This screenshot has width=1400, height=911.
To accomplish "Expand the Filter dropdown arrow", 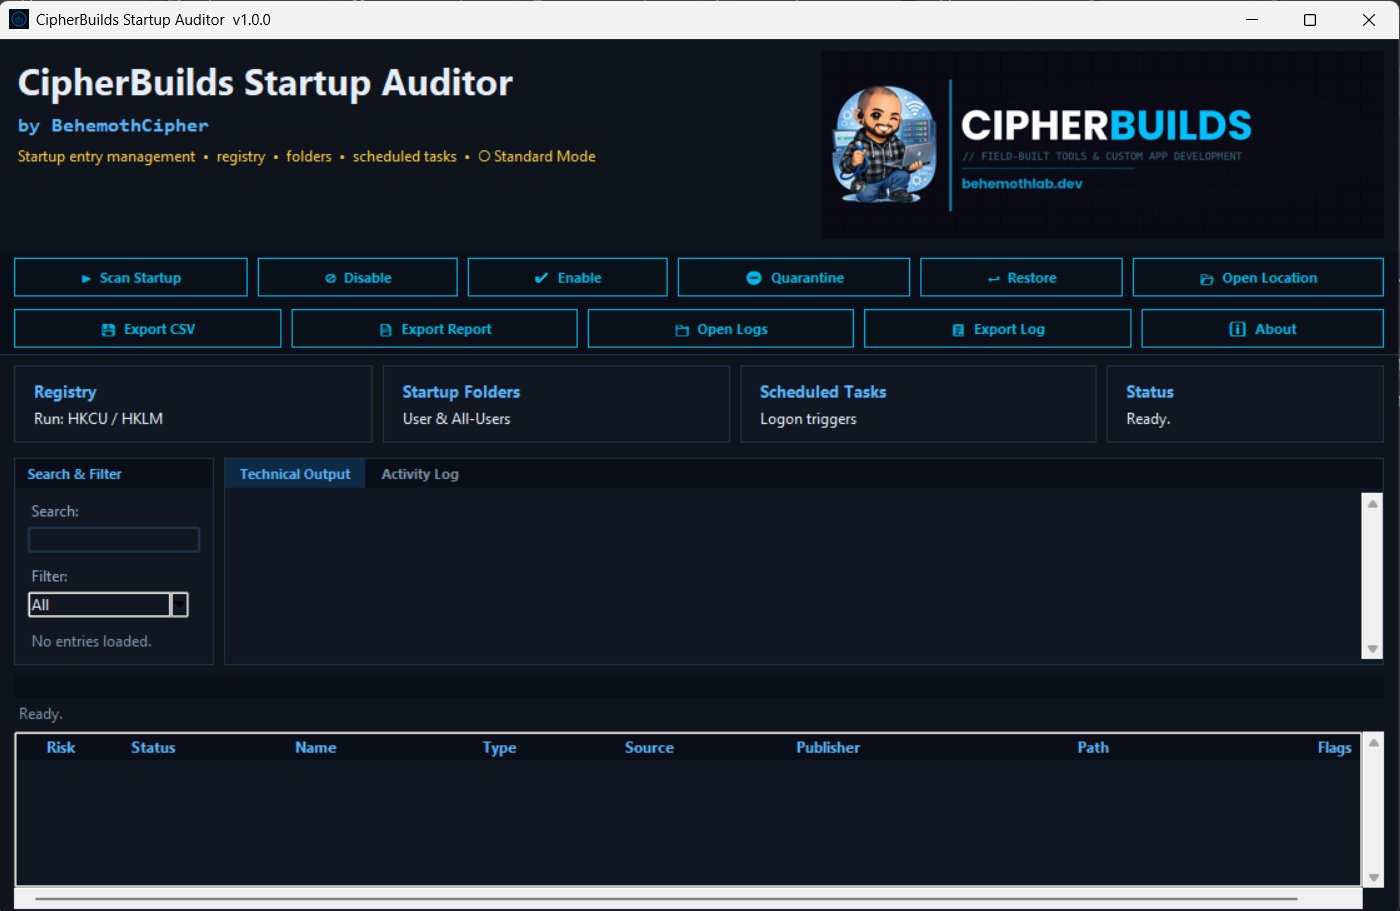I will tap(179, 604).
